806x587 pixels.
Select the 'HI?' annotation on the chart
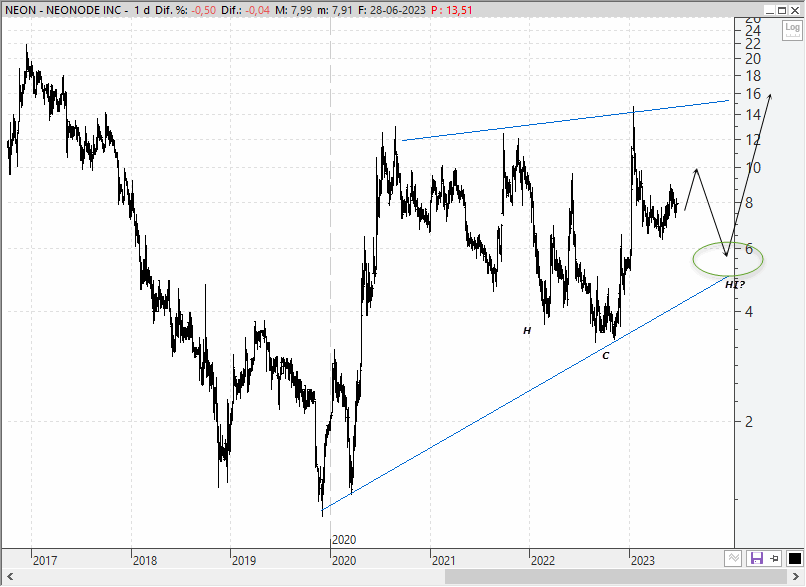735,285
